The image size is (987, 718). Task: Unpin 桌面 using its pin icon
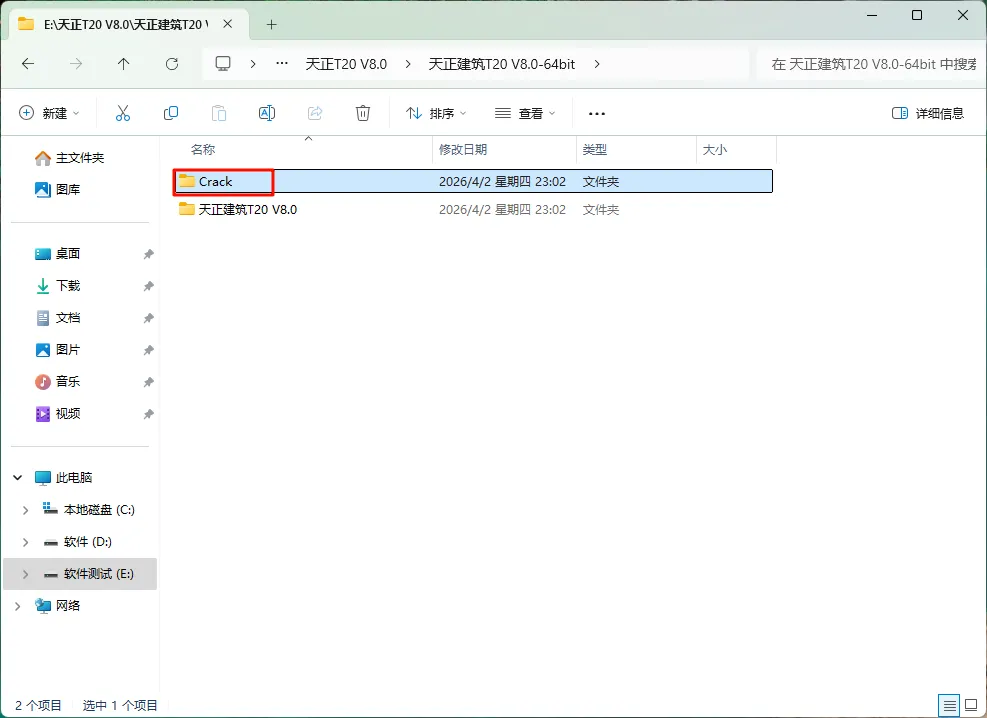(x=149, y=254)
